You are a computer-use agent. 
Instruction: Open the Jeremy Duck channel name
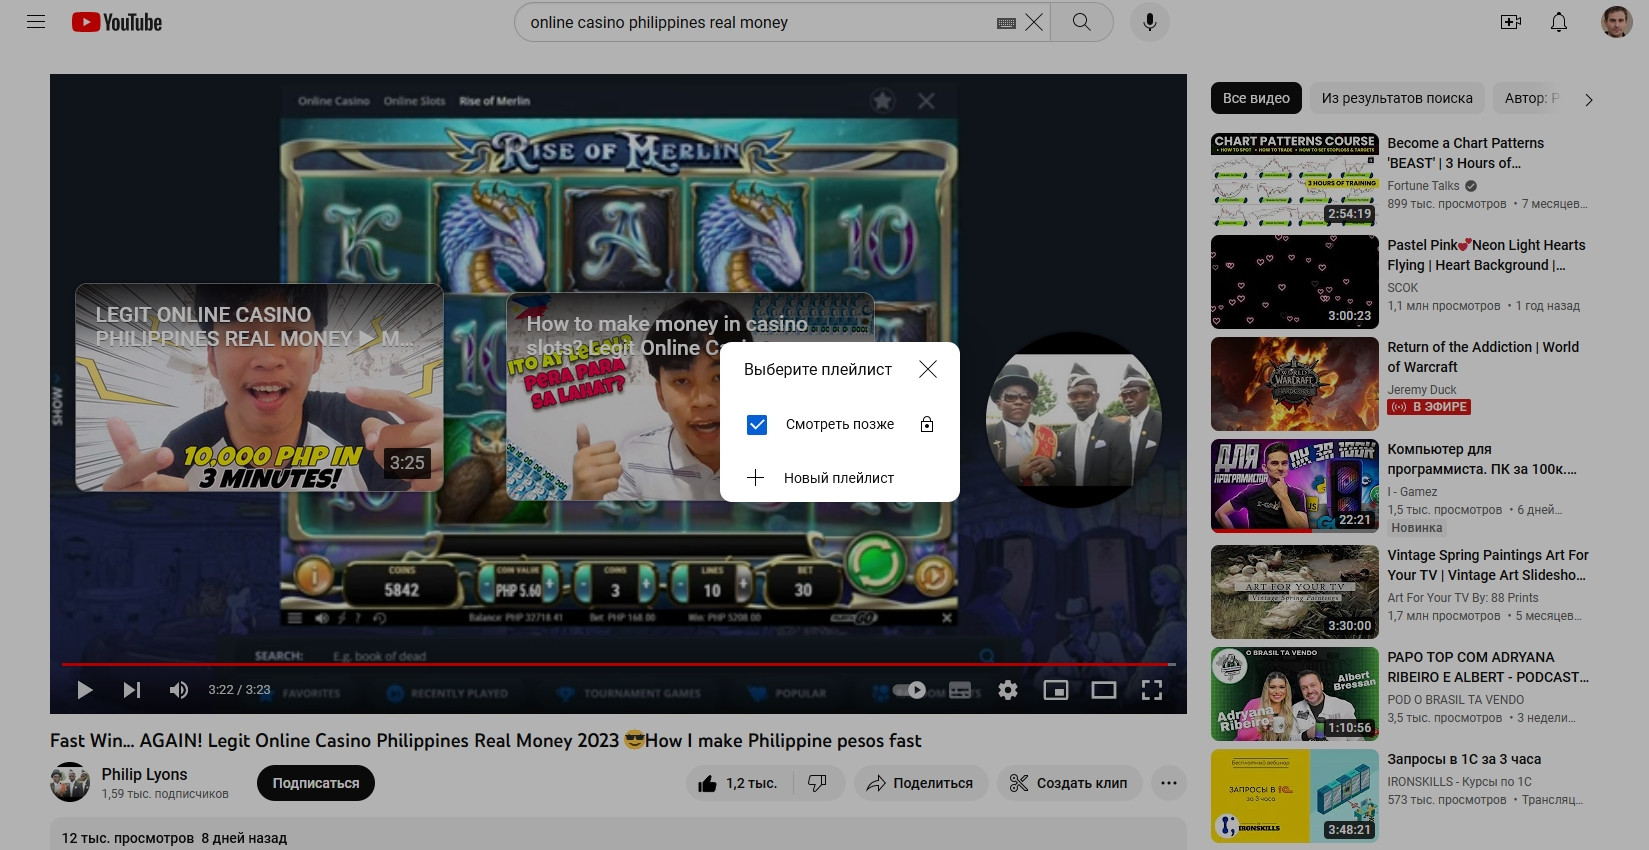pyautogui.click(x=1422, y=390)
